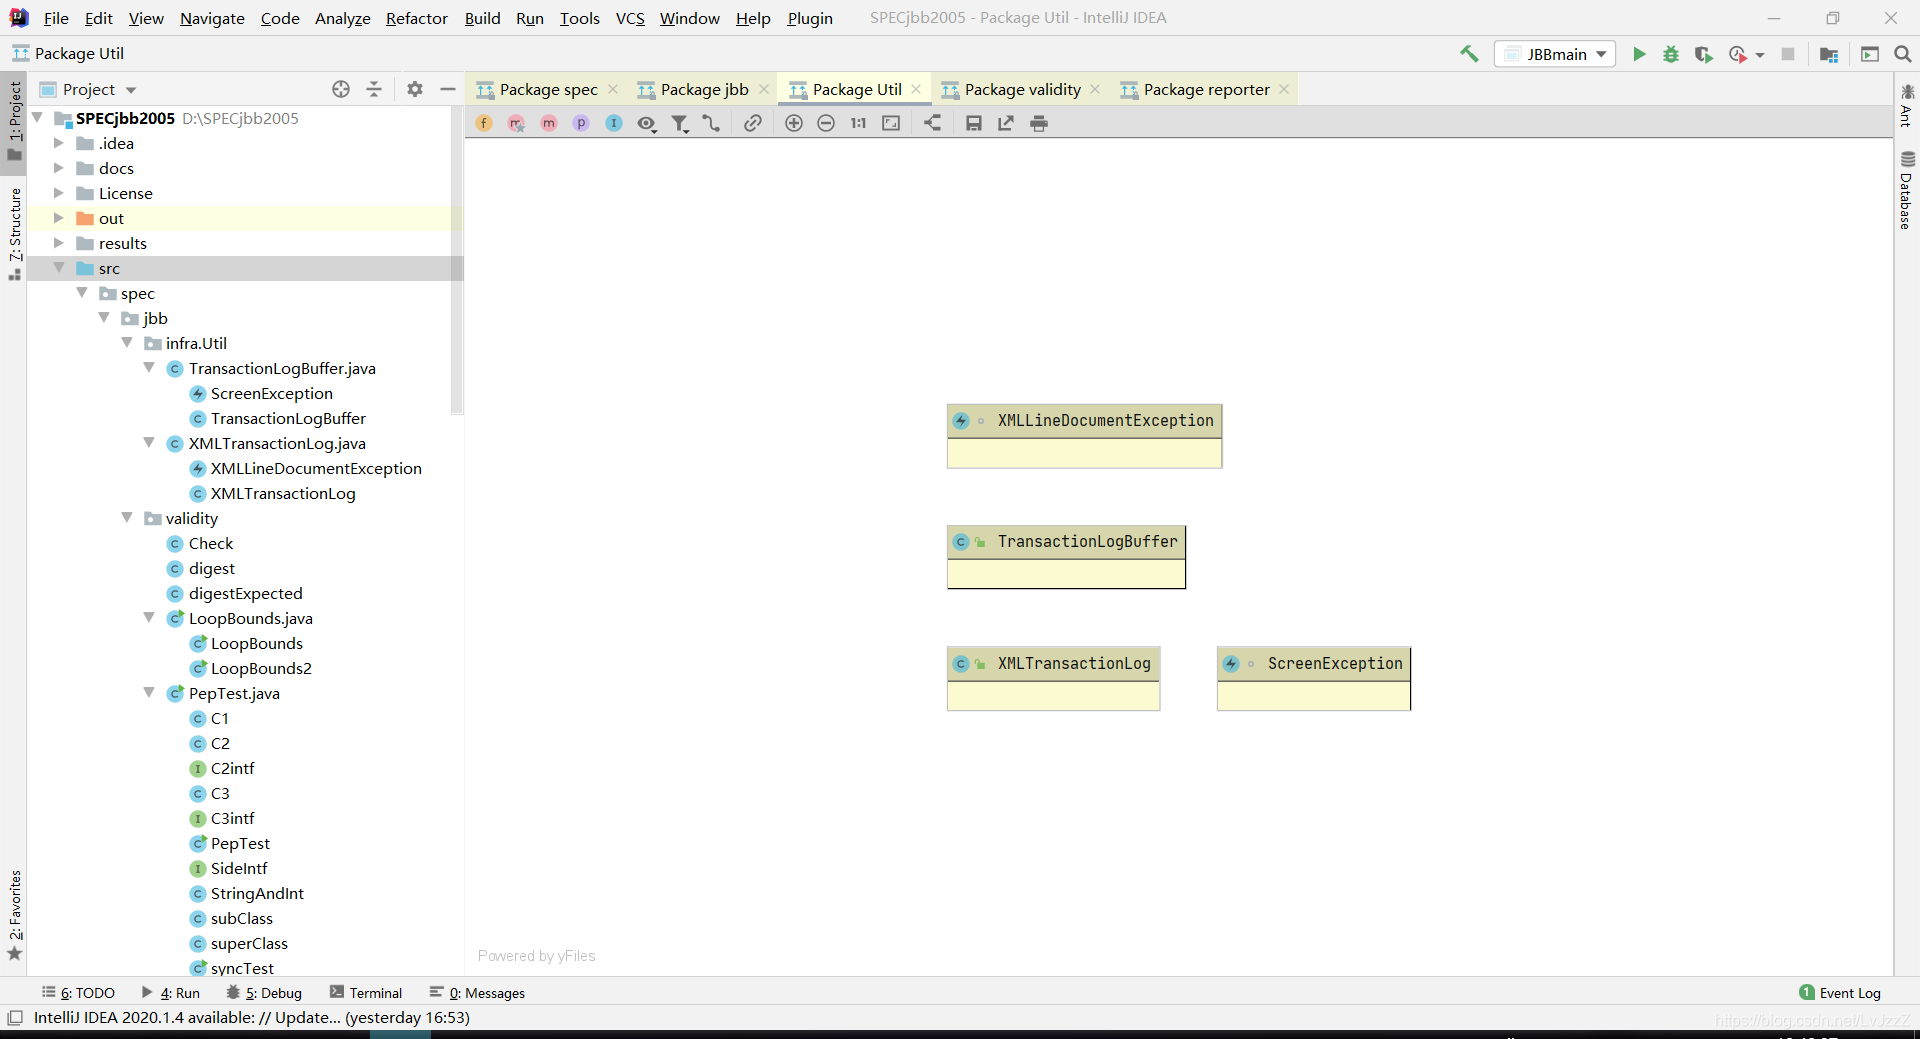The height and width of the screenshot is (1039, 1920).
Task: Expand the docs folder
Action: tap(58, 168)
